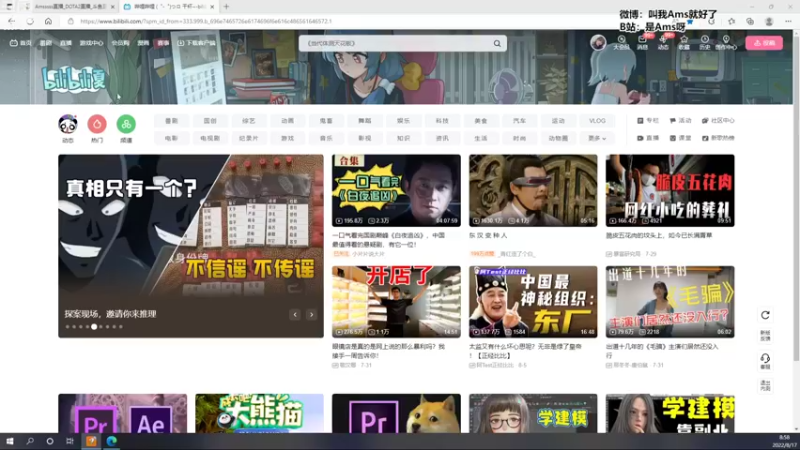Open the Windows Start menu
The image size is (800, 450).
10,441
